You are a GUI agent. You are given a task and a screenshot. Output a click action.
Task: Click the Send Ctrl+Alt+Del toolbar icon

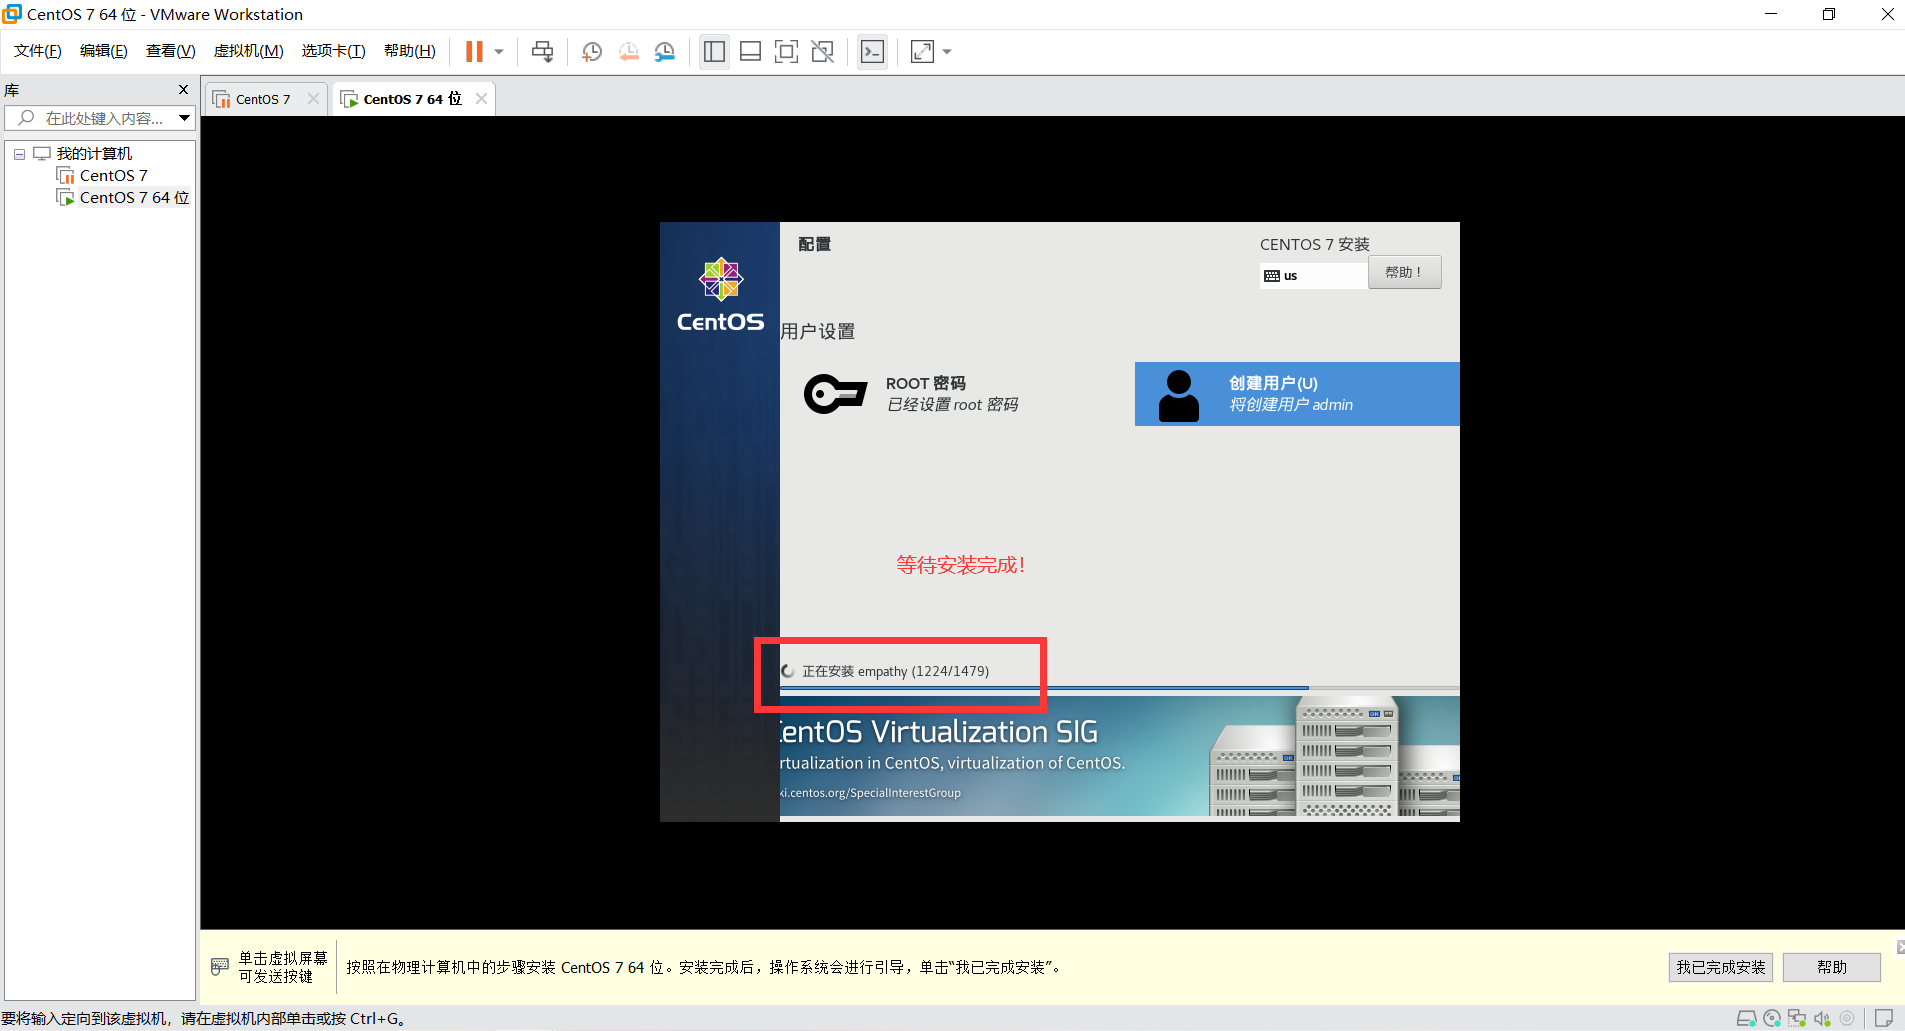point(542,52)
